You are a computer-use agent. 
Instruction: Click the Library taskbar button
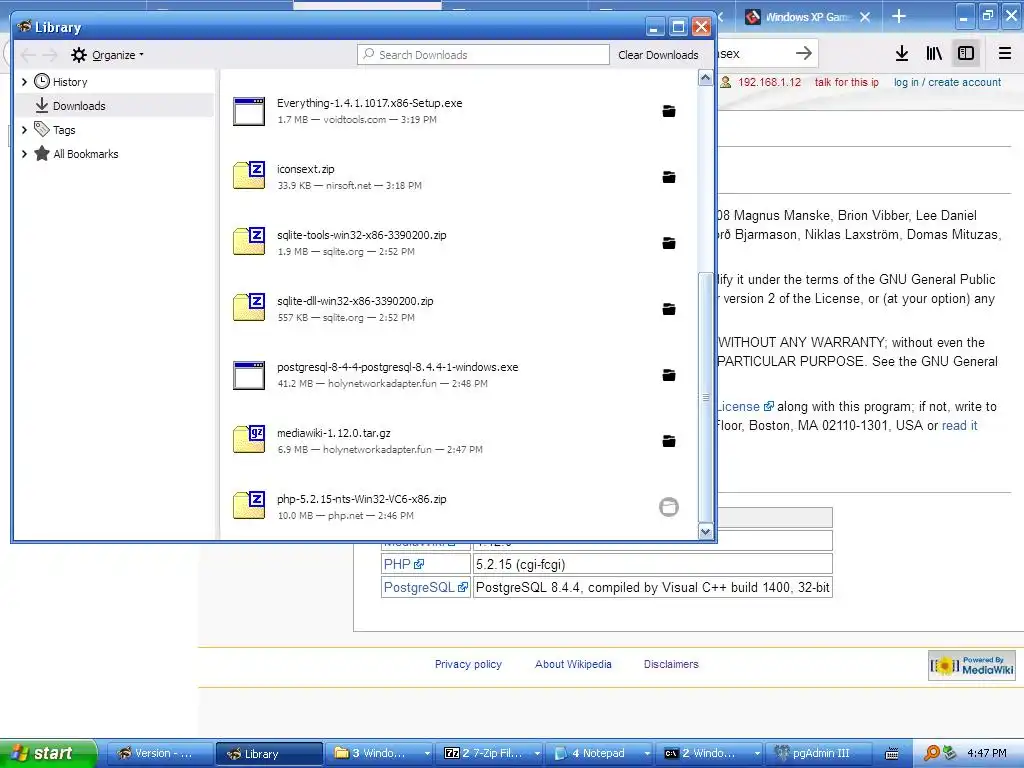(269, 754)
